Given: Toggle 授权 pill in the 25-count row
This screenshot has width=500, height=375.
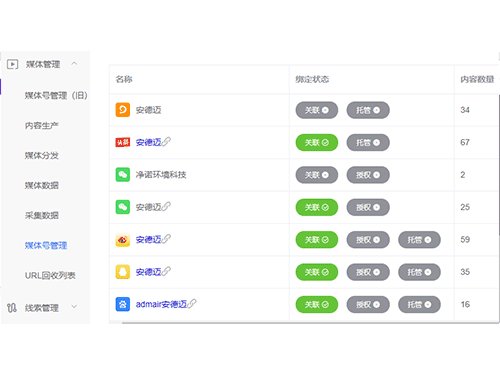Looking at the screenshot, I should click(x=368, y=207).
